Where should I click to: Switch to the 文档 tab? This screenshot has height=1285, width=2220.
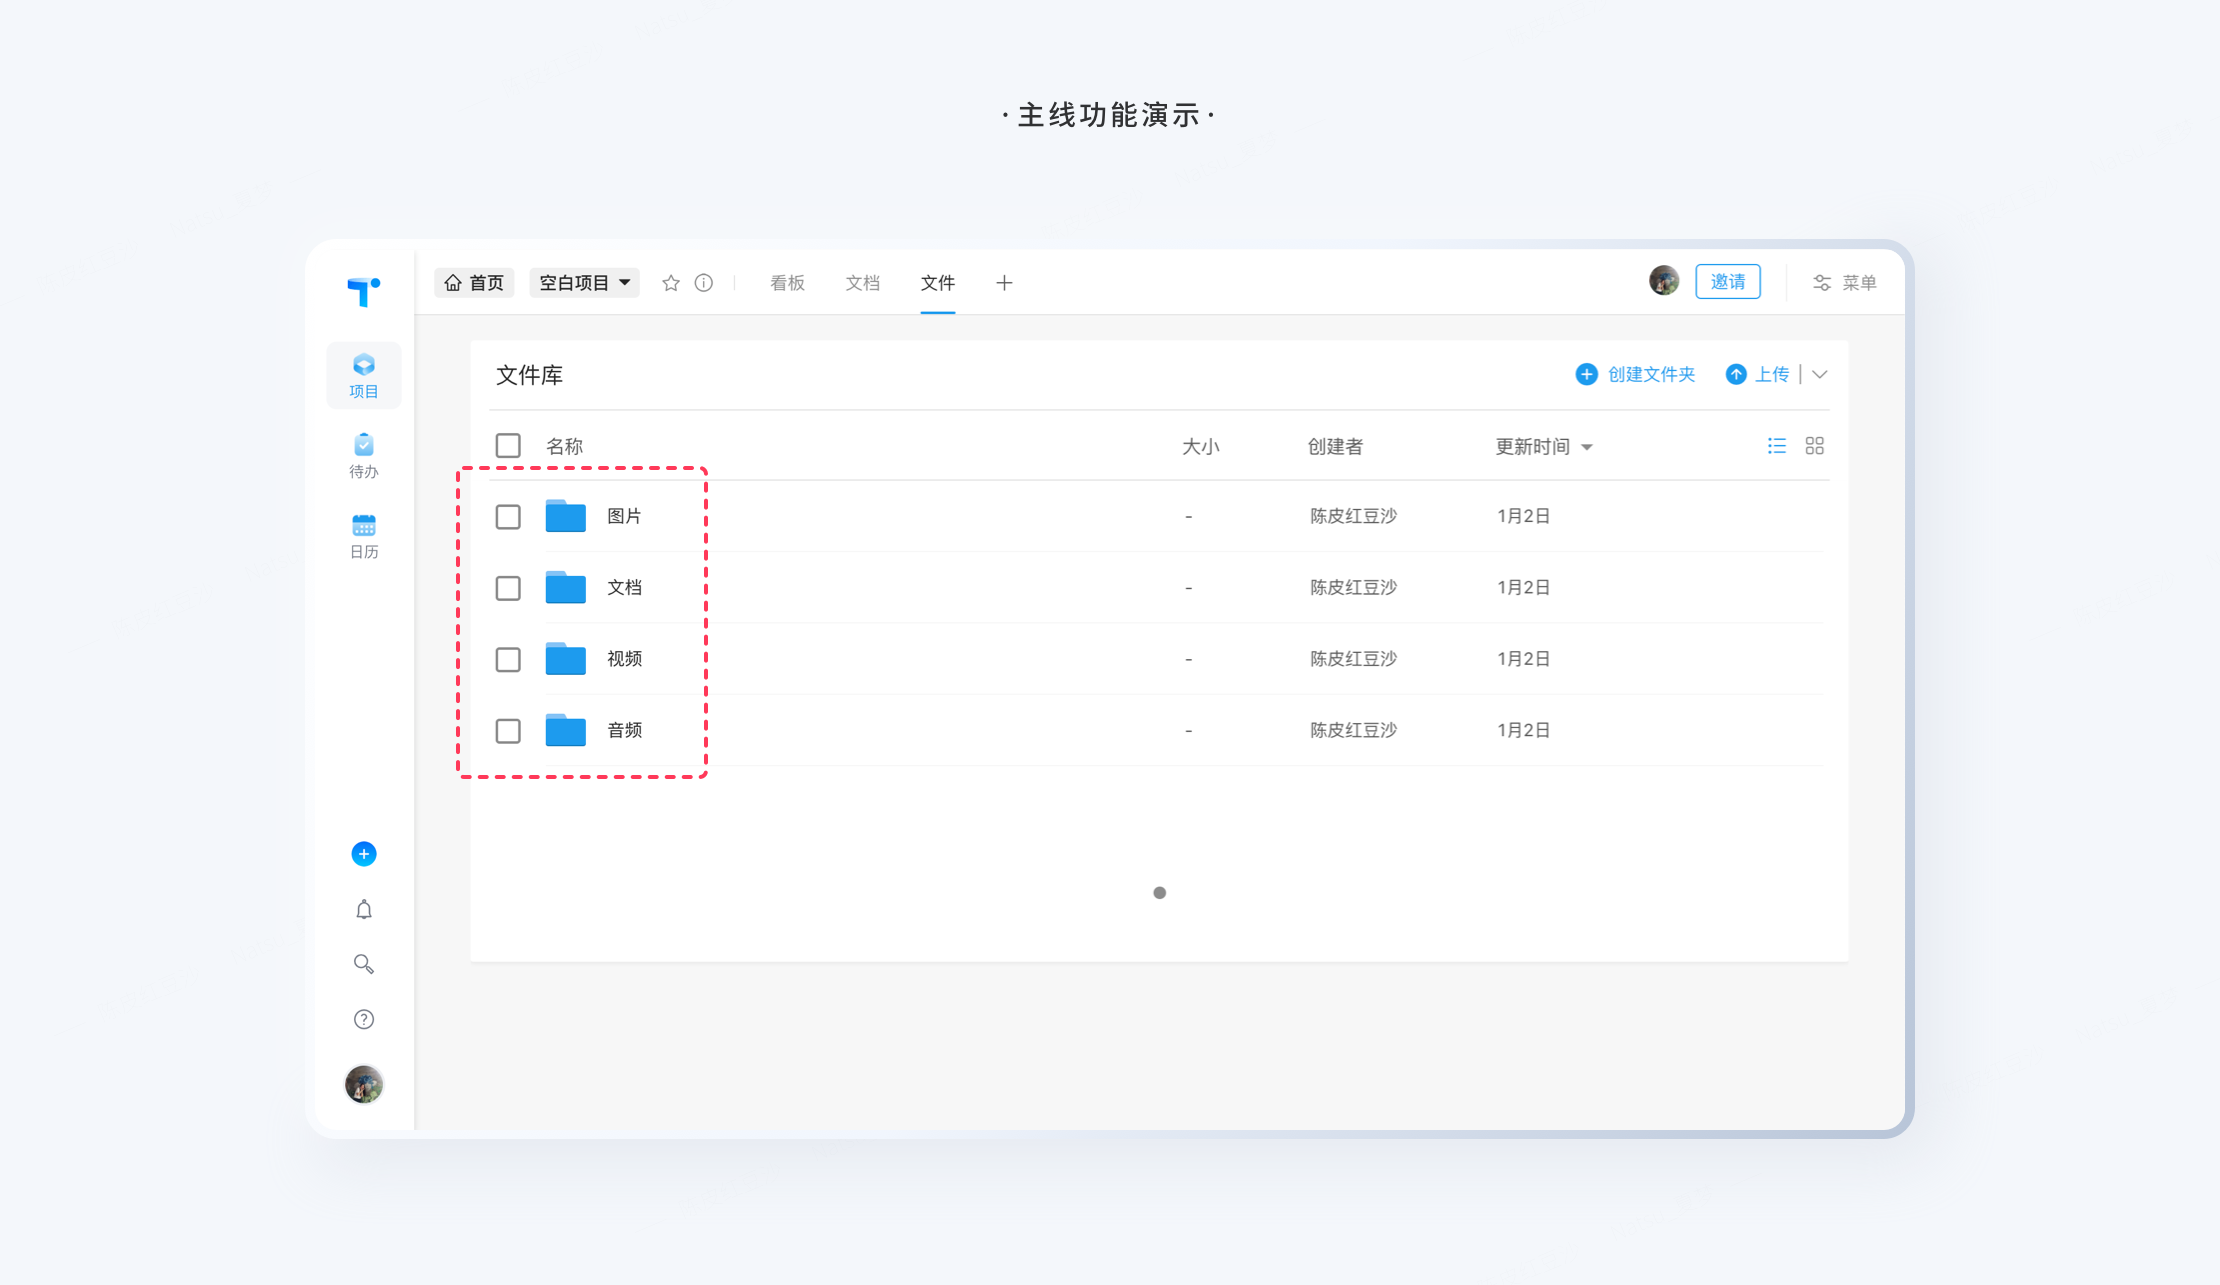pyautogui.click(x=862, y=283)
